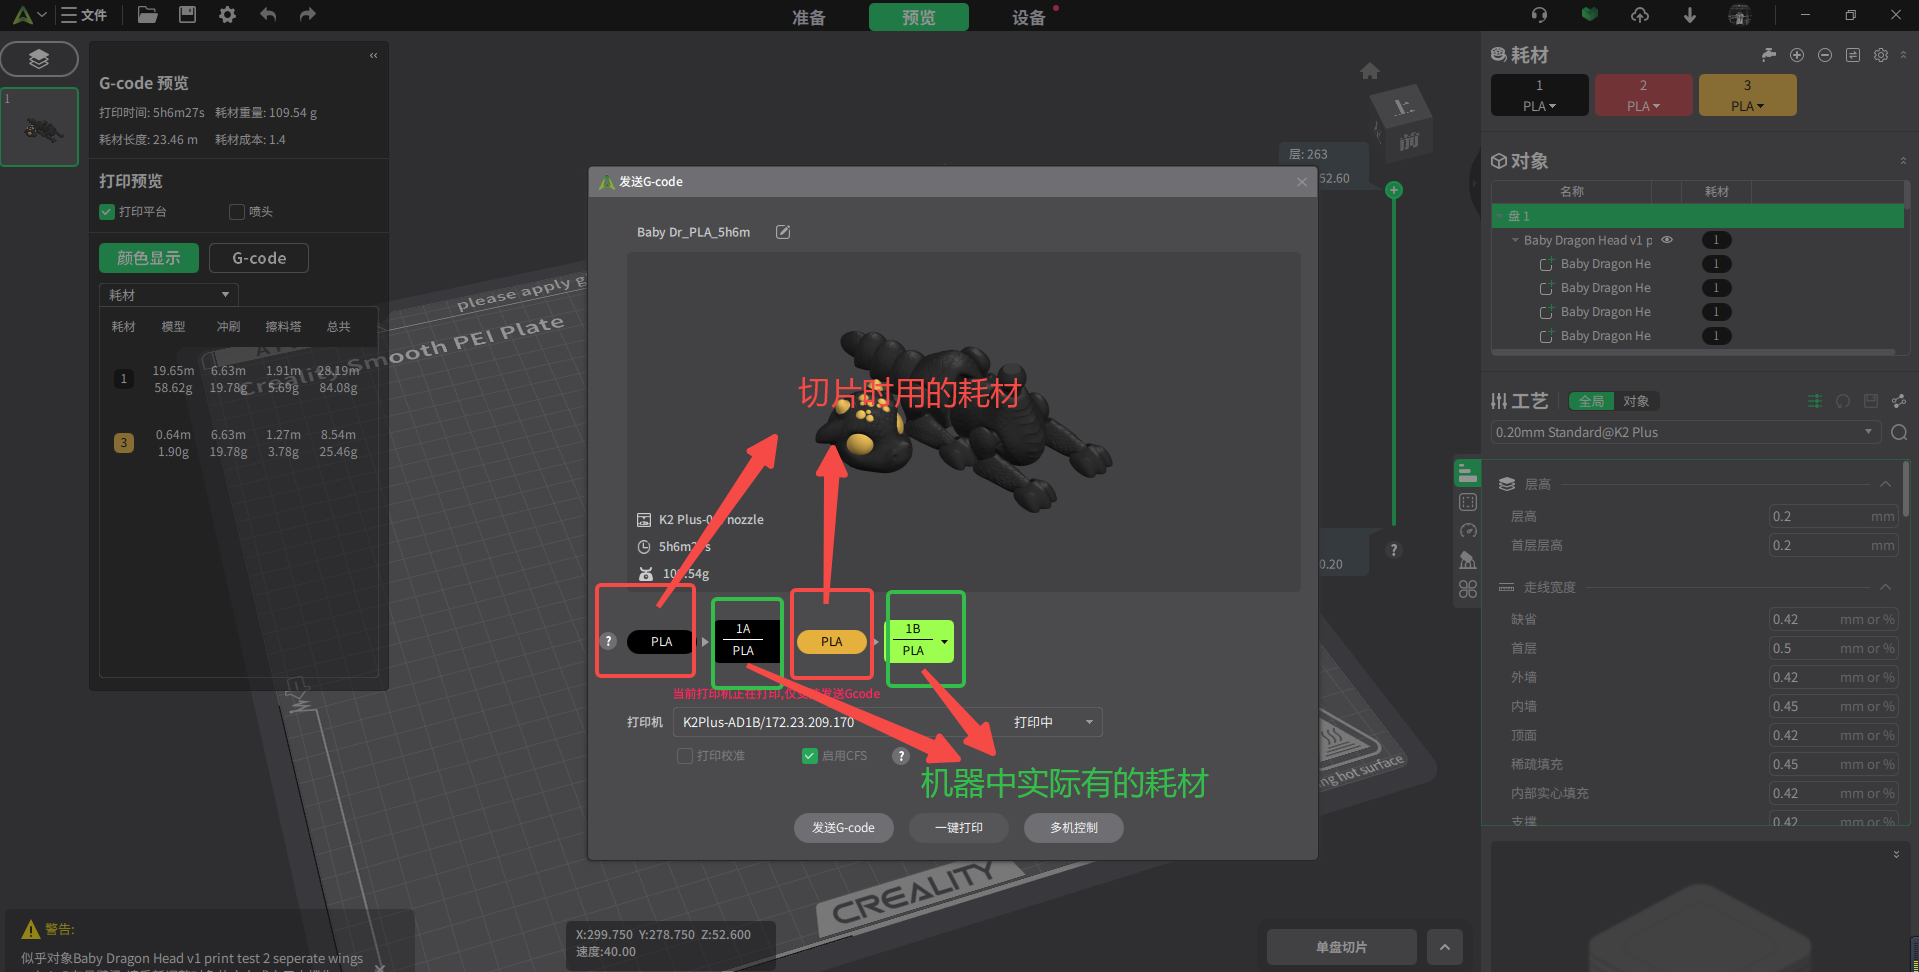Screen dimensions: 1919x972
Task: Collapse the 对象 panel
Action: click(x=1903, y=161)
